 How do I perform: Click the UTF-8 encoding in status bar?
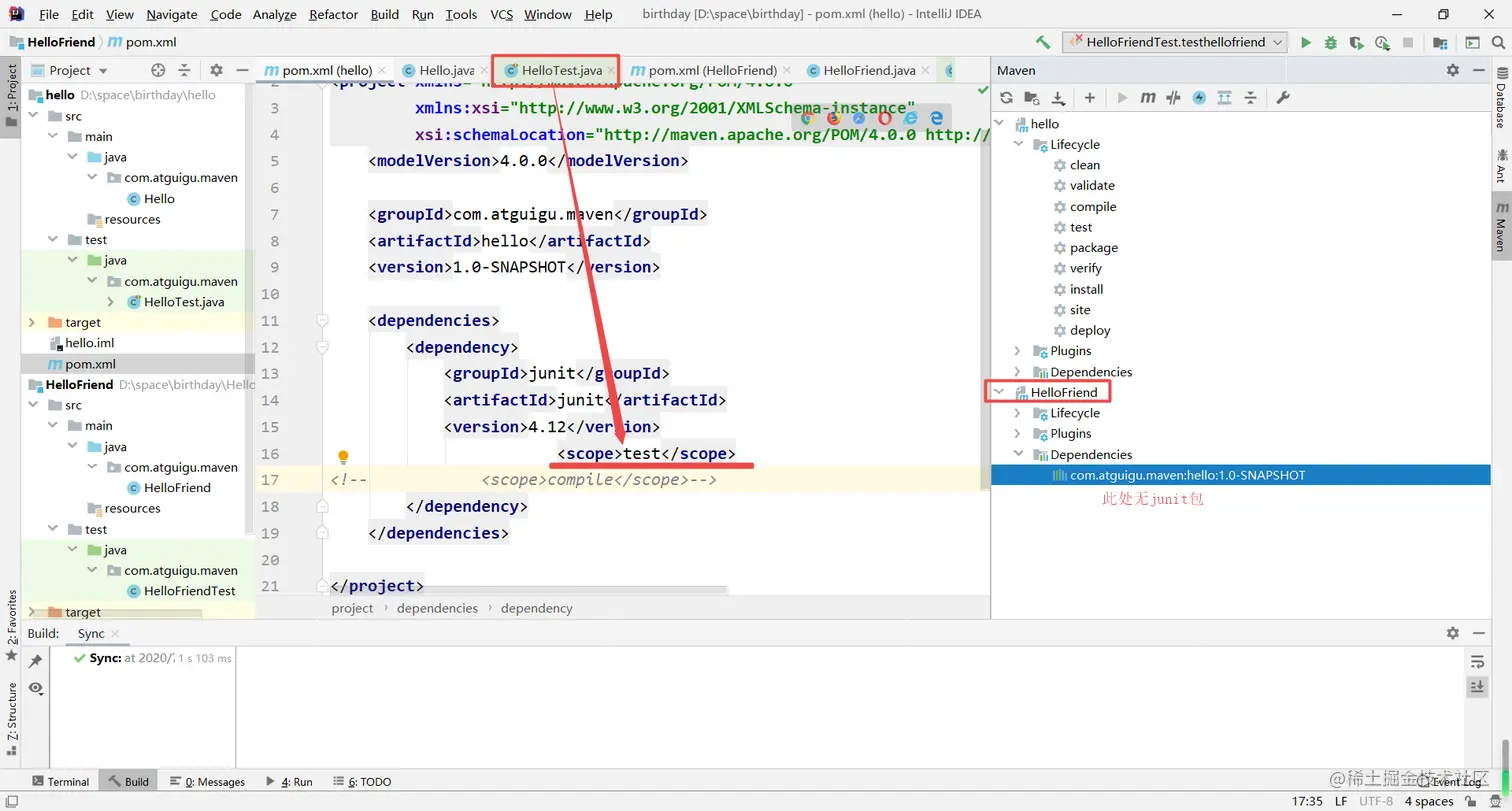click(1374, 801)
